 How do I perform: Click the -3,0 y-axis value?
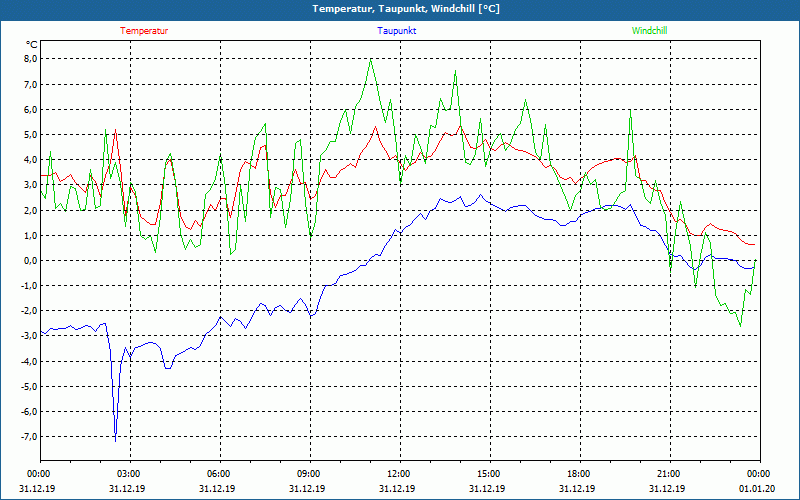30,336
